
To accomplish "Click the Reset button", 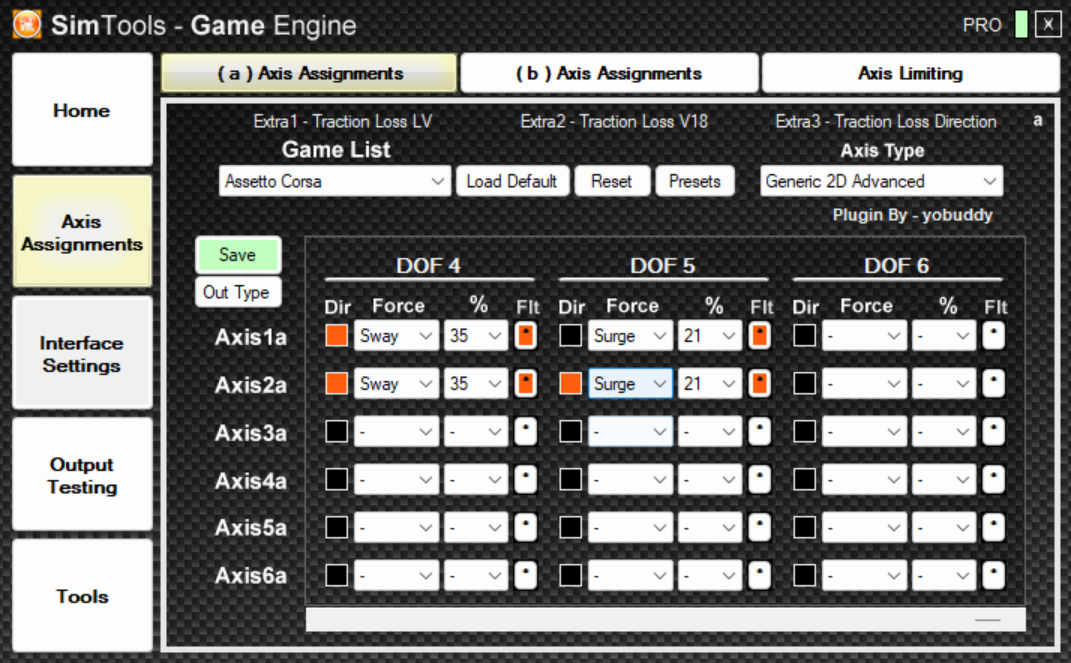I will (x=612, y=182).
